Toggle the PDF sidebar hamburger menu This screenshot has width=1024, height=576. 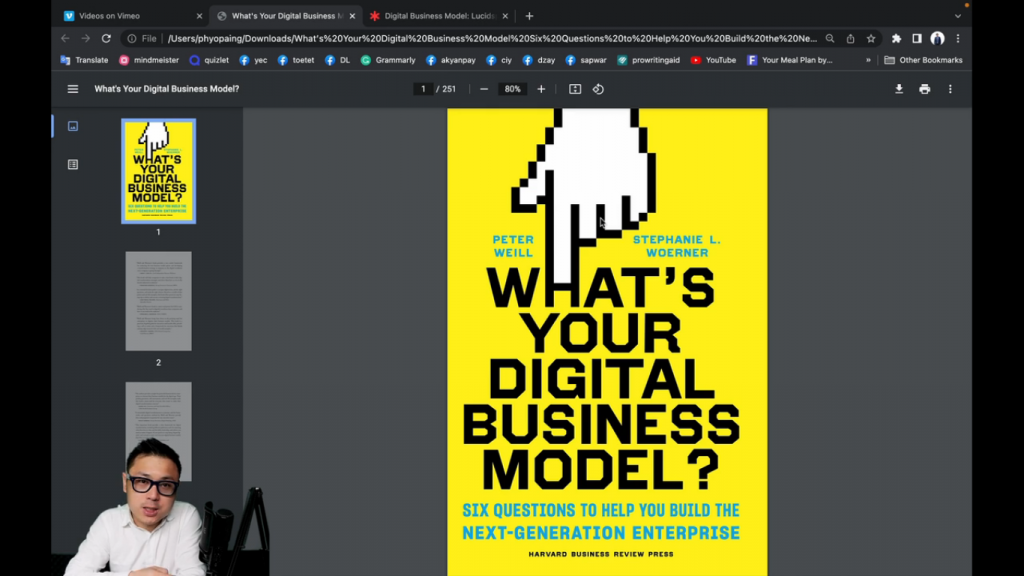click(x=72, y=89)
